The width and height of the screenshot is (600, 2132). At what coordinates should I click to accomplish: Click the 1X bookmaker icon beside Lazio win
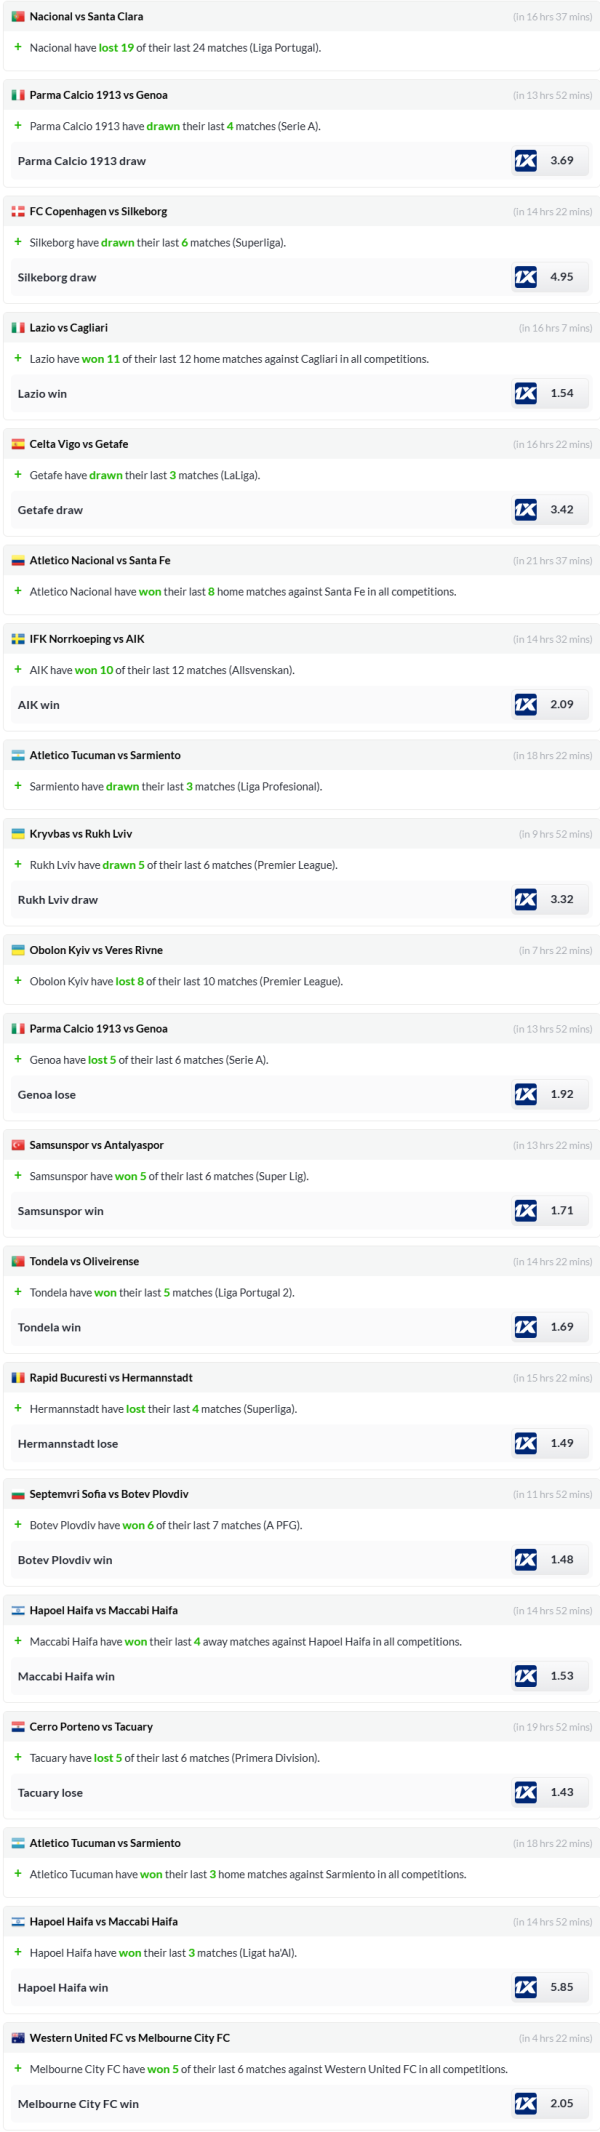pos(525,393)
